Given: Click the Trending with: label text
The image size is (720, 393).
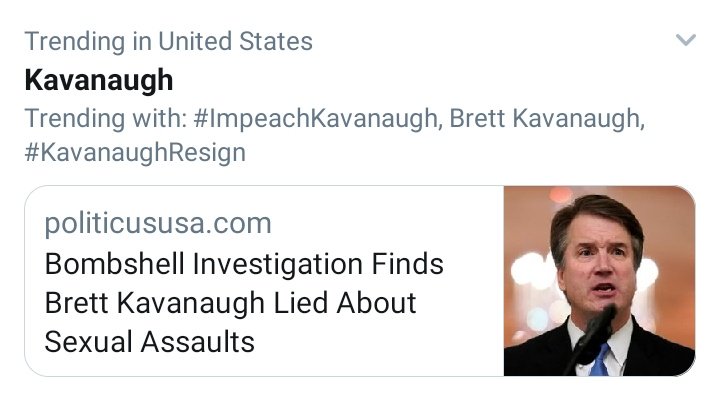Looking at the screenshot, I should pos(106,118).
